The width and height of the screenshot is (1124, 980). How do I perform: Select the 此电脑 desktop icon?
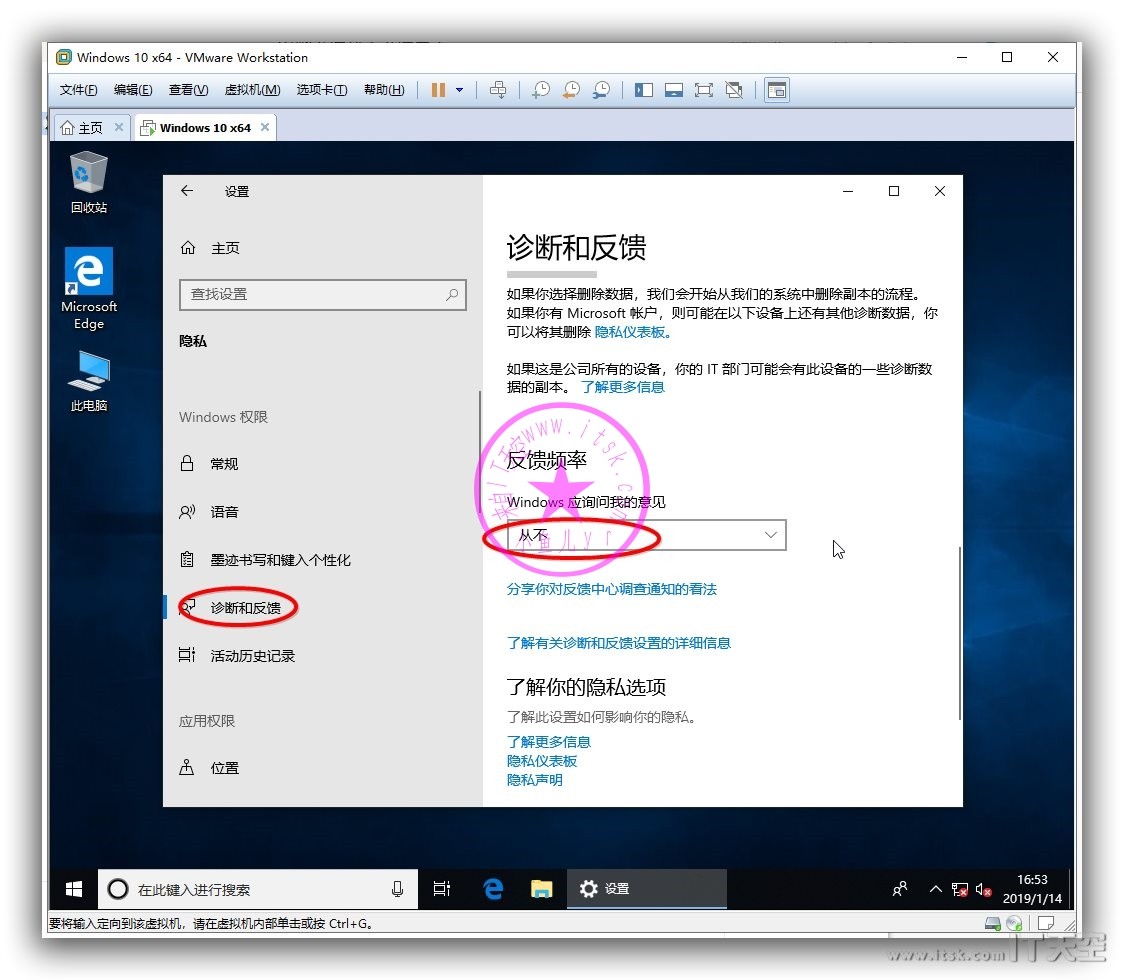point(89,381)
